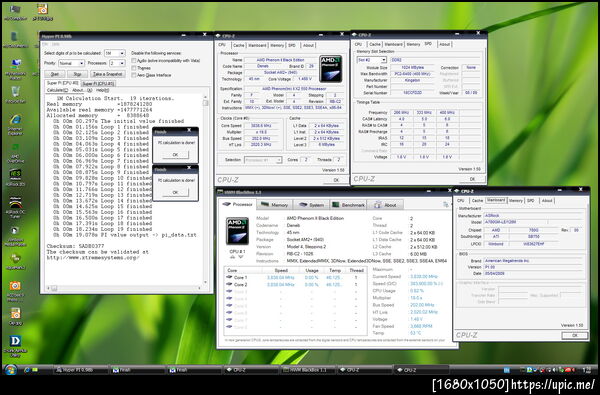Switch to Hyper PI 0.99b taskbar button

pos(81,370)
